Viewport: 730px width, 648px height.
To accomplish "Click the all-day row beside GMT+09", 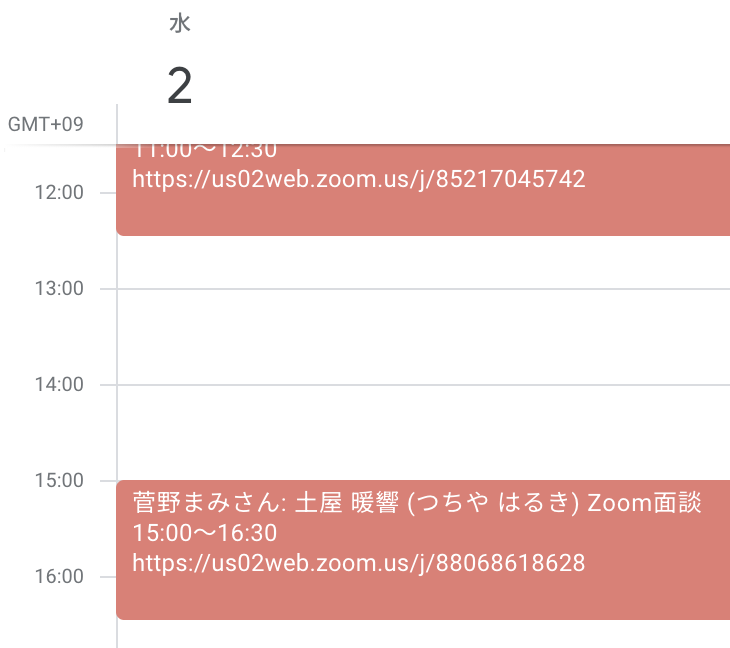I will (423, 124).
